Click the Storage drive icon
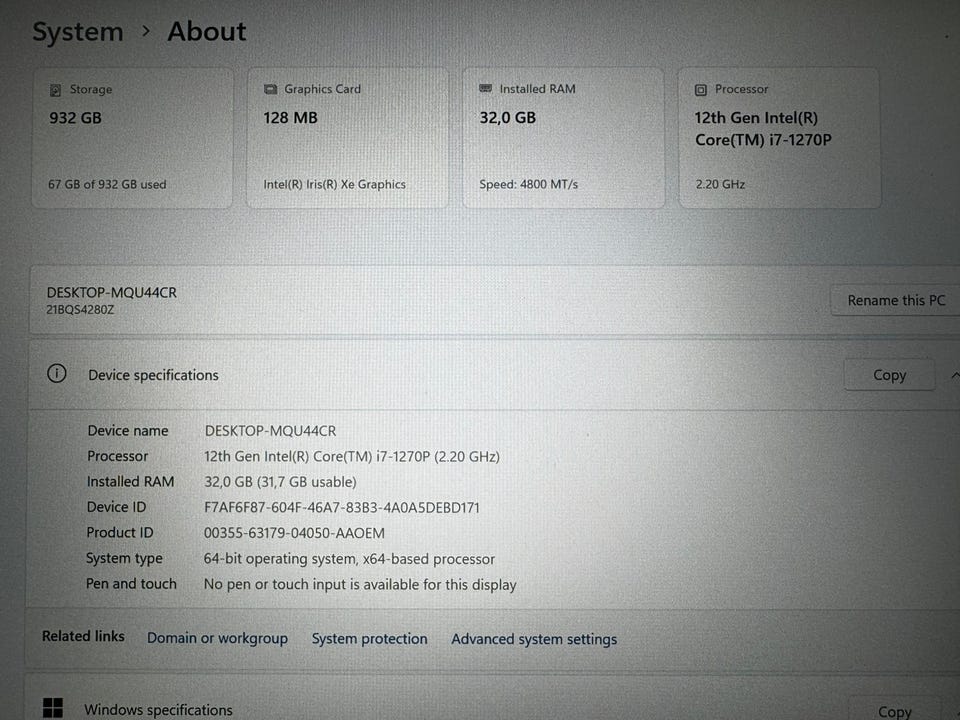960x720 pixels. (x=56, y=90)
